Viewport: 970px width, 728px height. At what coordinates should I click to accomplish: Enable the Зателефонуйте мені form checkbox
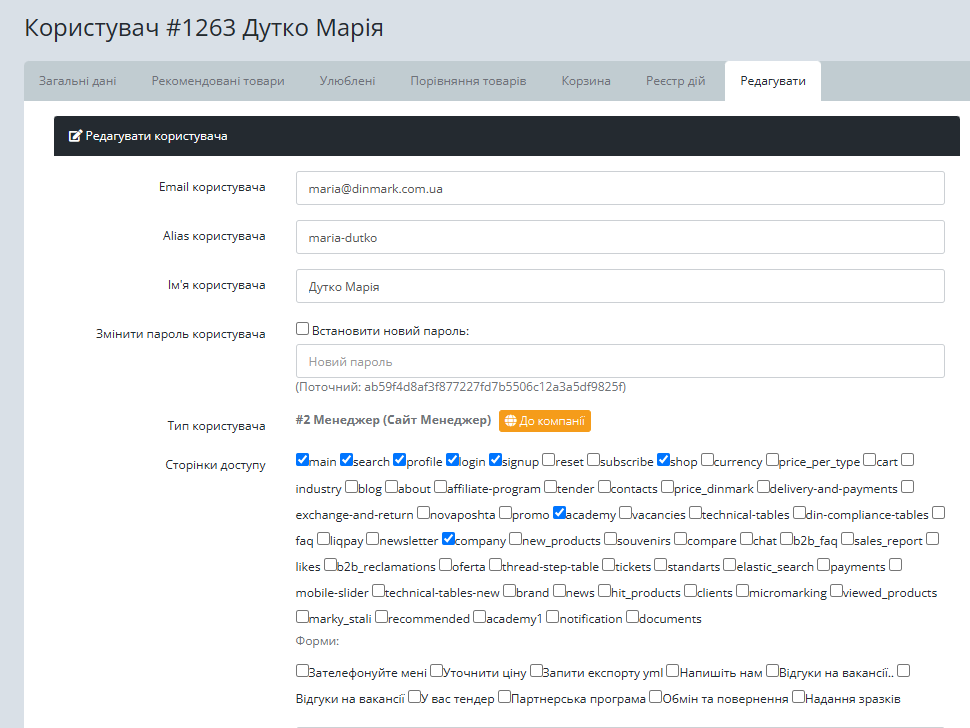(303, 671)
